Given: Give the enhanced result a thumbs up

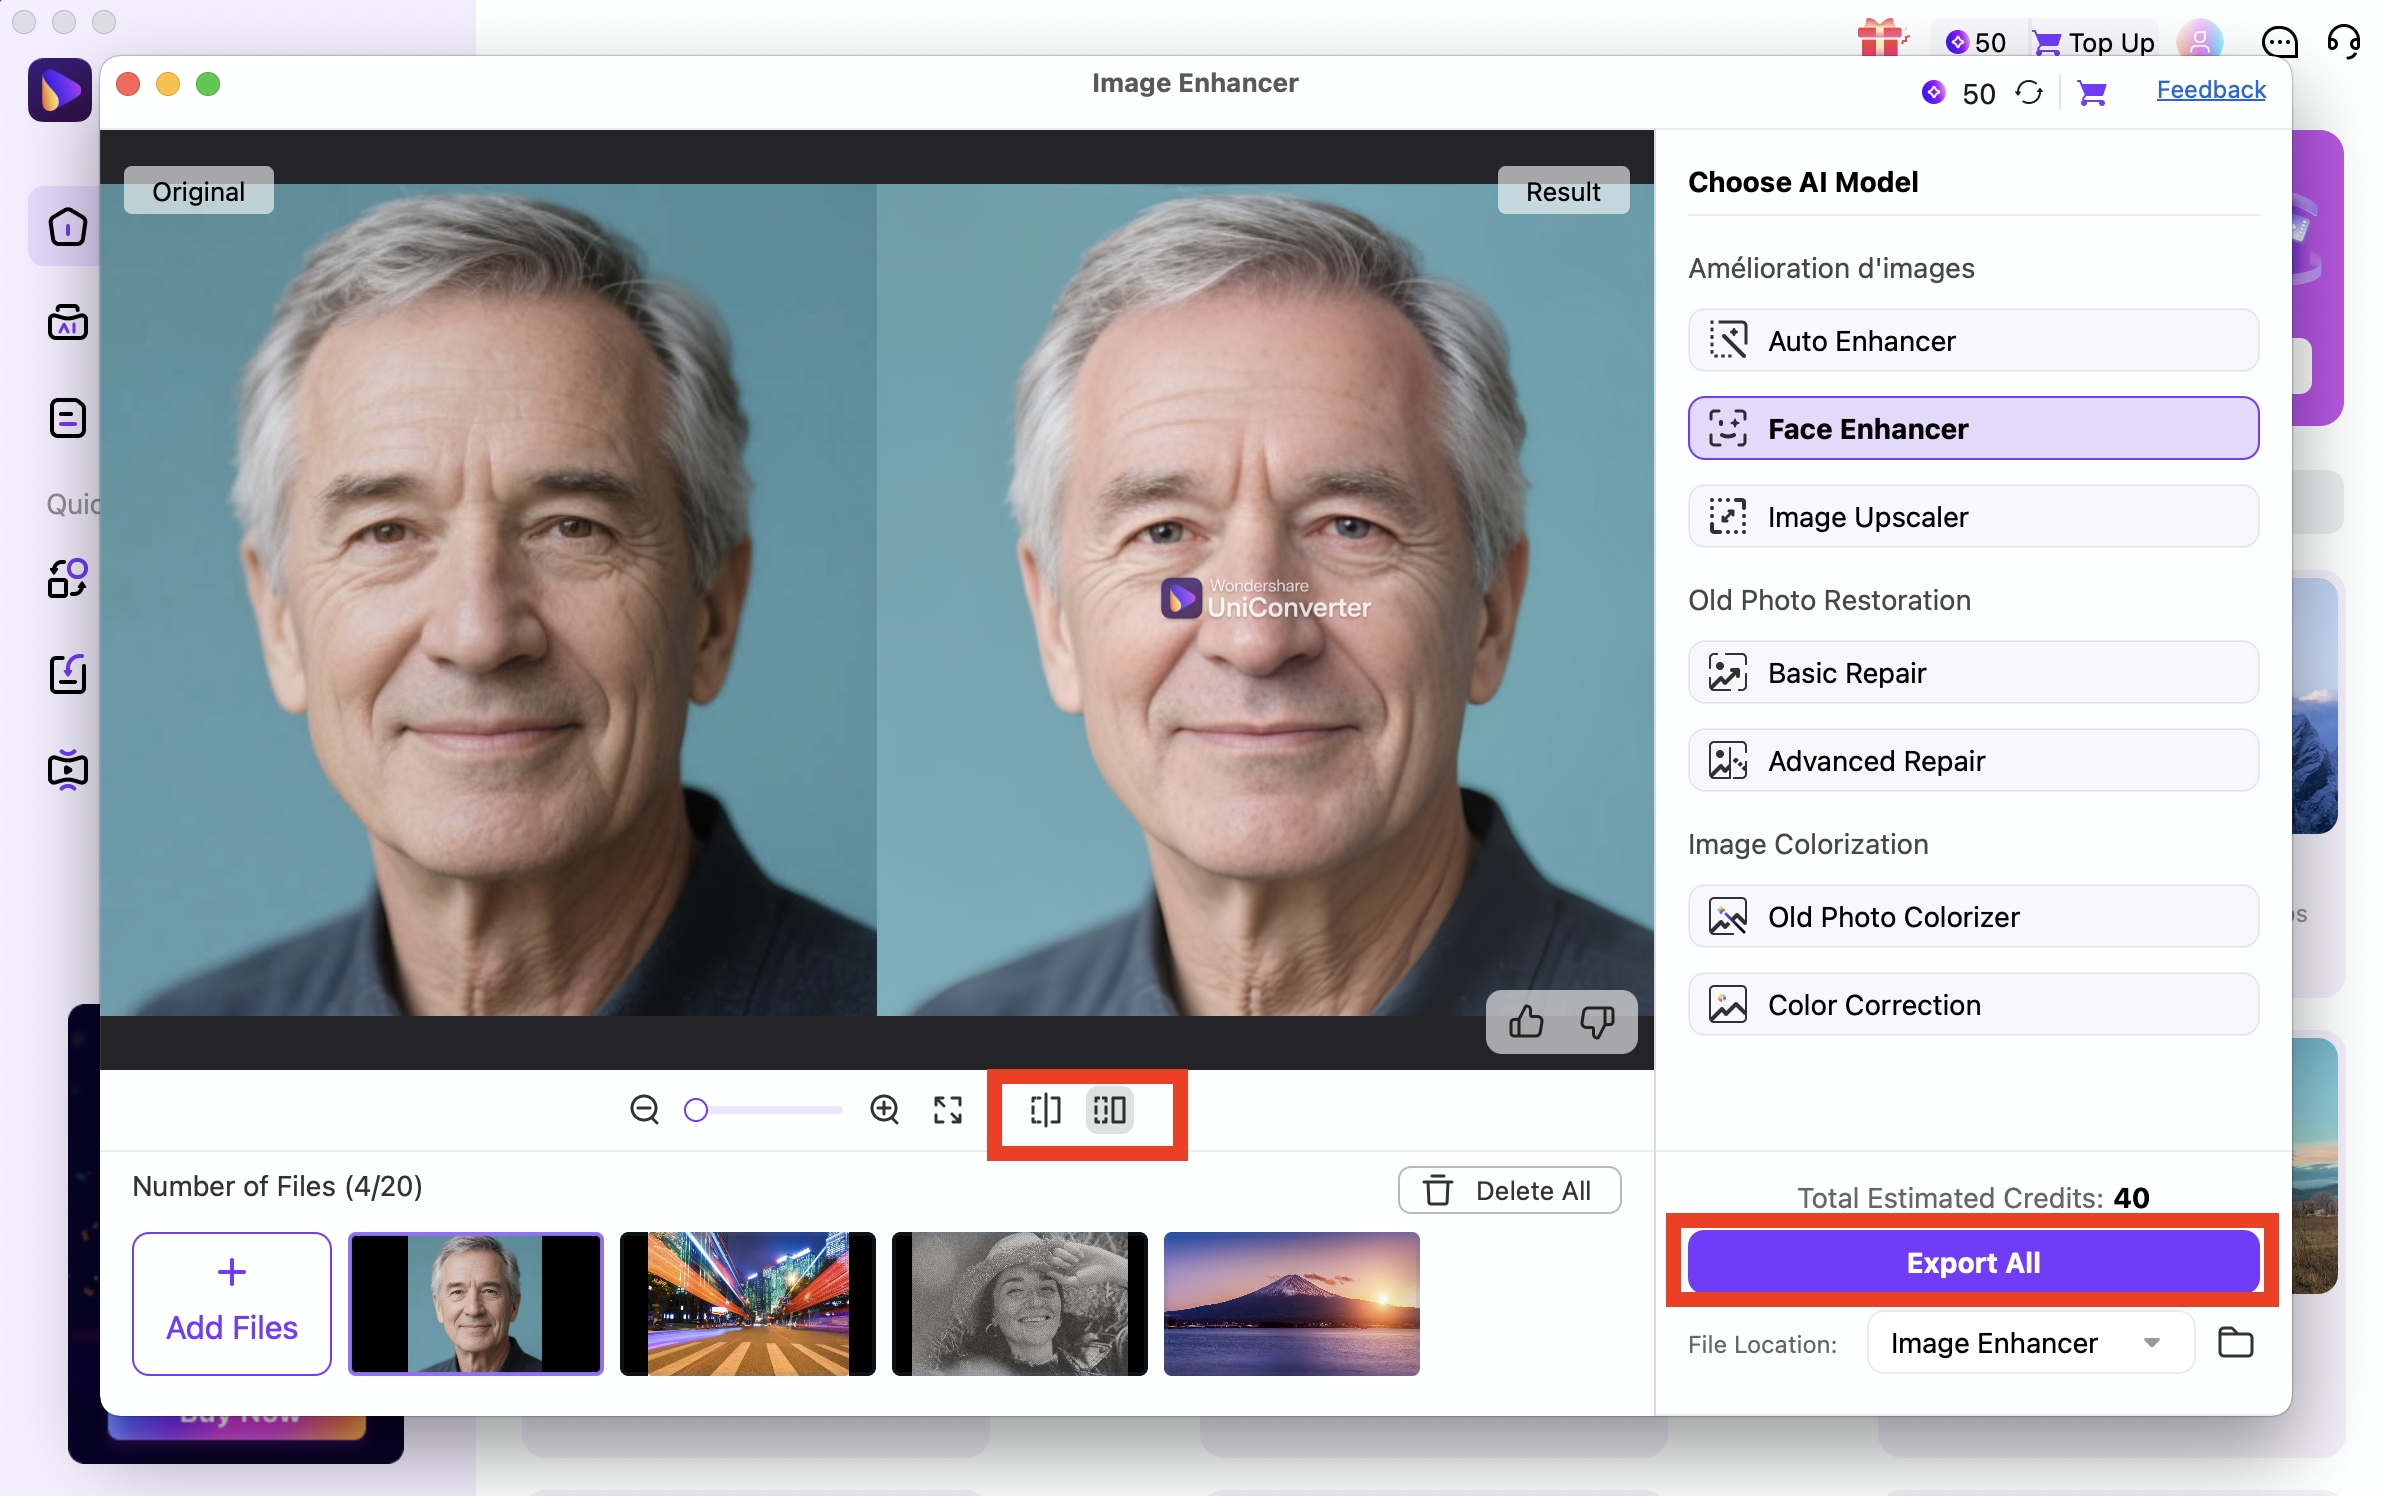Looking at the screenshot, I should click(x=1525, y=1022).
